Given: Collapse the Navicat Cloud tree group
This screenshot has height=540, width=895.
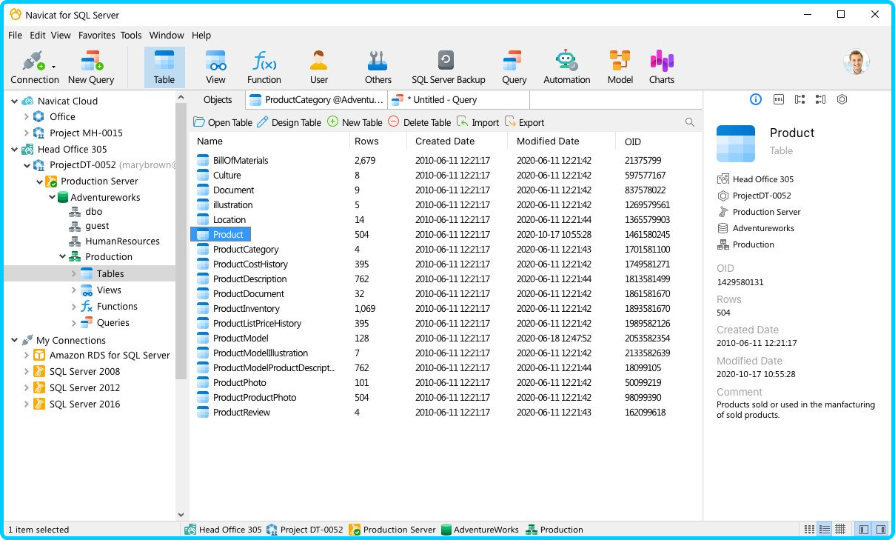Looking at the screenshot, I should pyautogui.click(x=13, y=101).
